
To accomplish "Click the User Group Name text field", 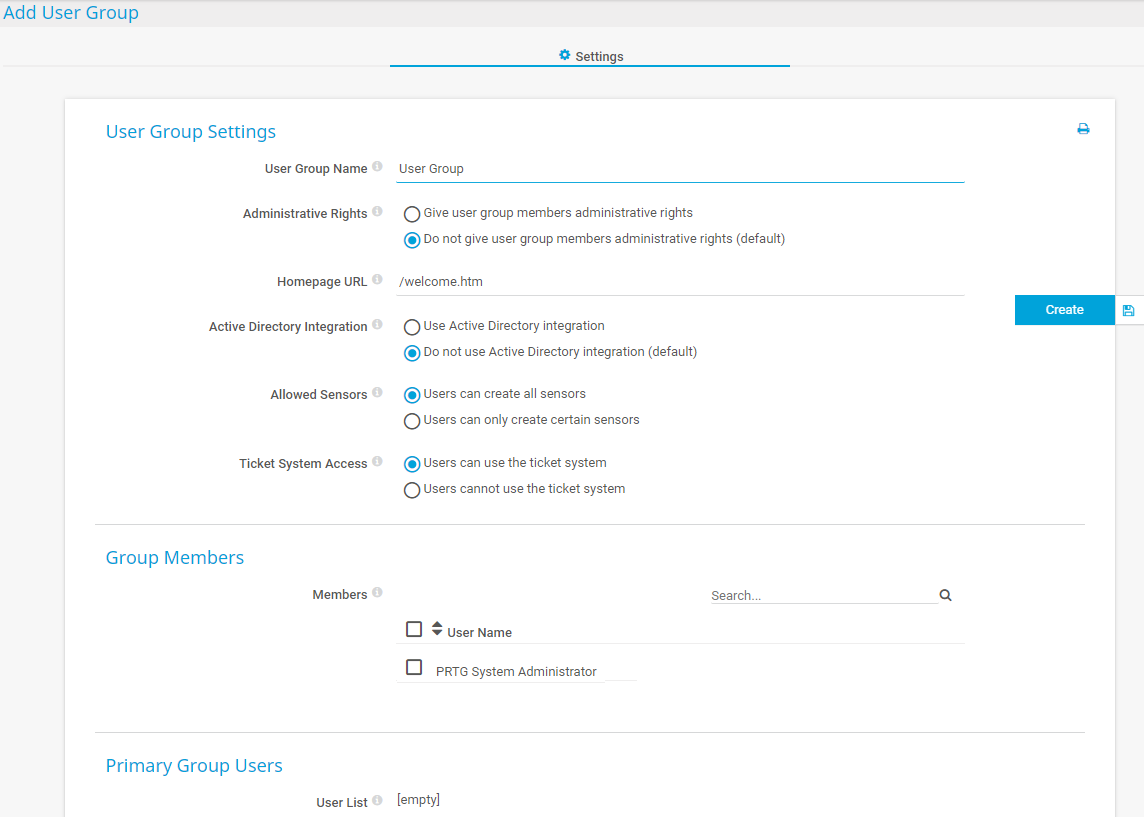I will pos(680,169).
